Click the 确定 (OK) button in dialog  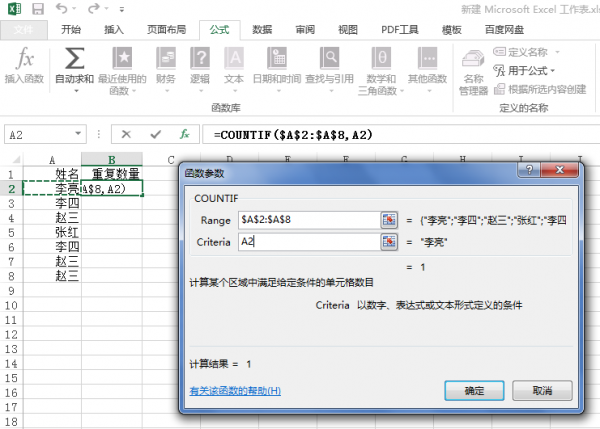pyautogui.click(x=474, y=391)
